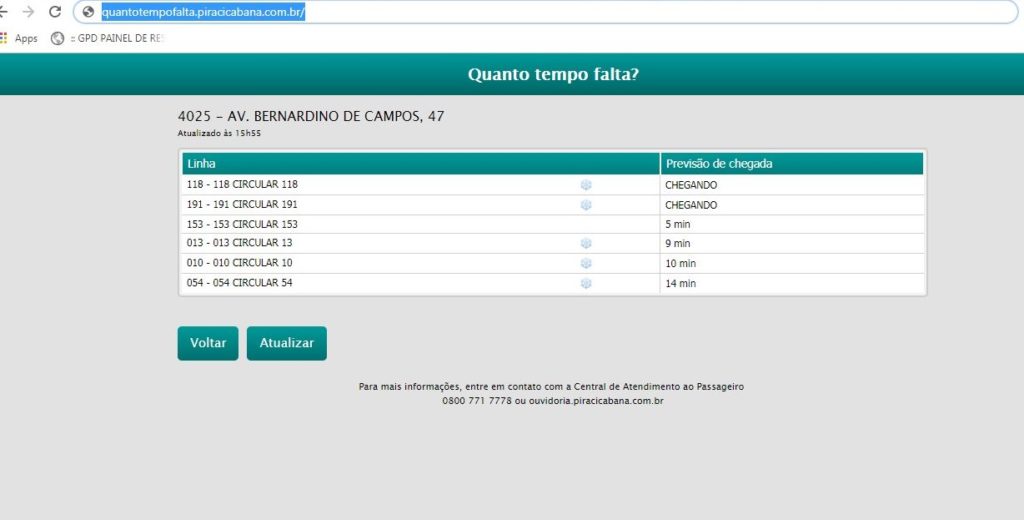Reload the page with the browser refresh icon
Screen dimensions: 1024x520
55,12
